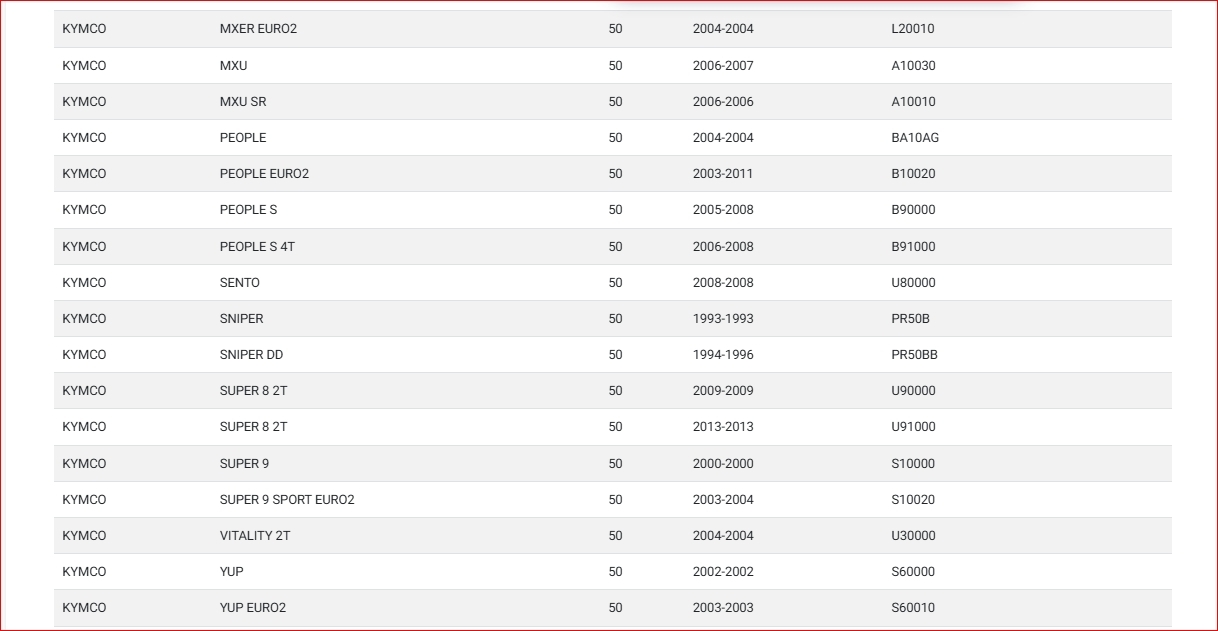Click the 1993-1993 year range cell

point(723,319)
